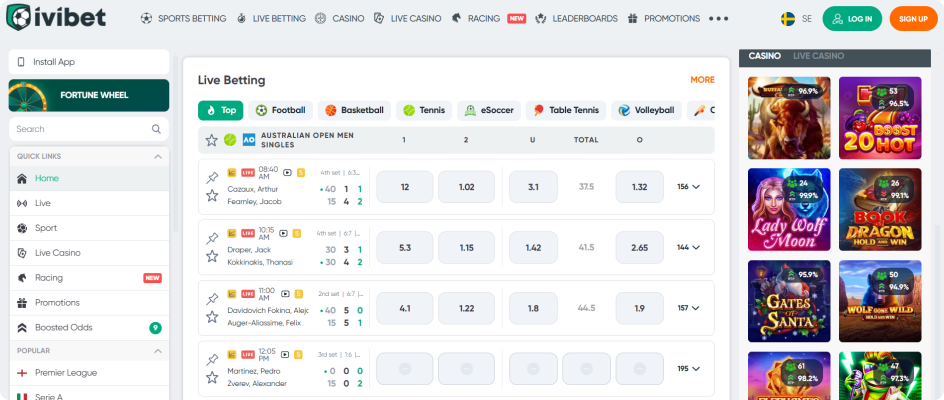Pin the Cazaux vs Fearnley match
The image size is (944, 400).
pos(212,178)
